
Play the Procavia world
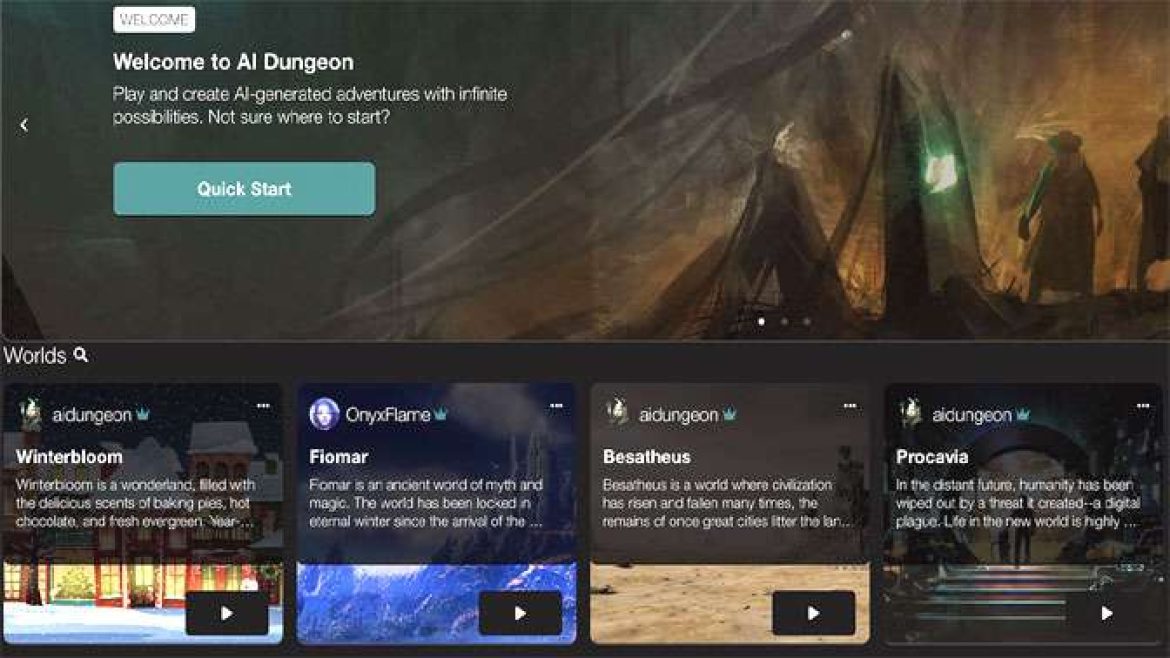[1107, 613]
